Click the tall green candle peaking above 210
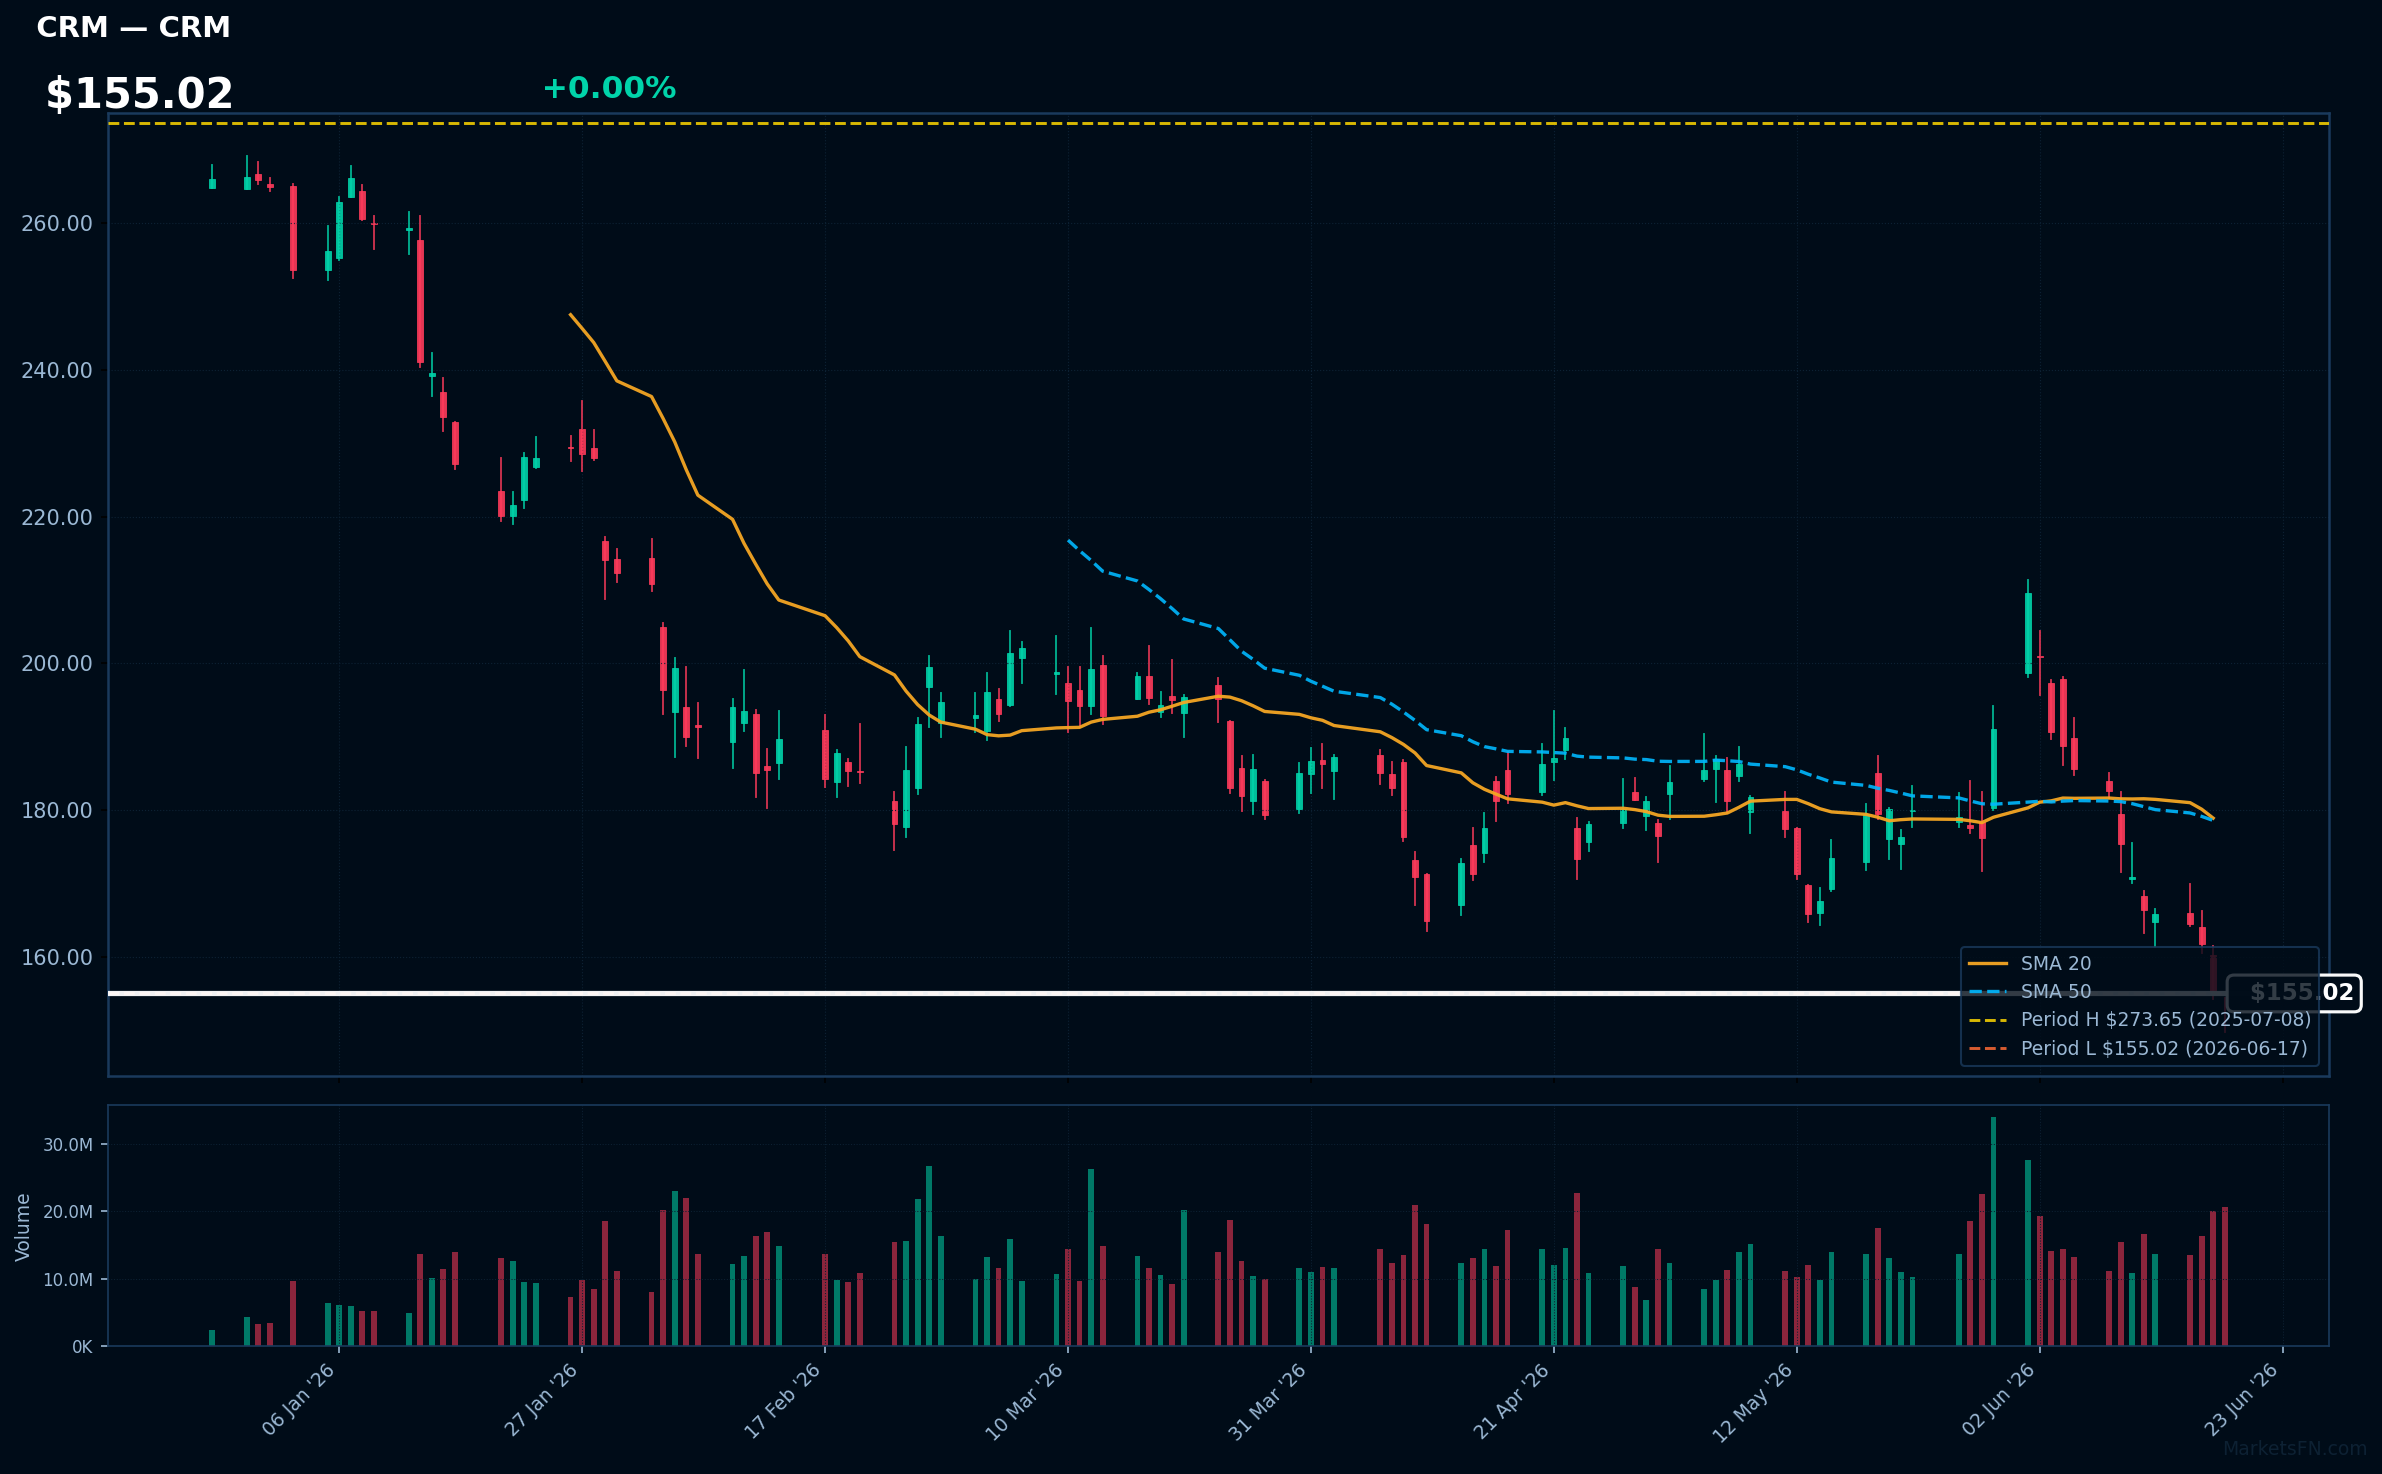Image resolution: width=2382 pixels, height=1474 pixels. 2028,628
